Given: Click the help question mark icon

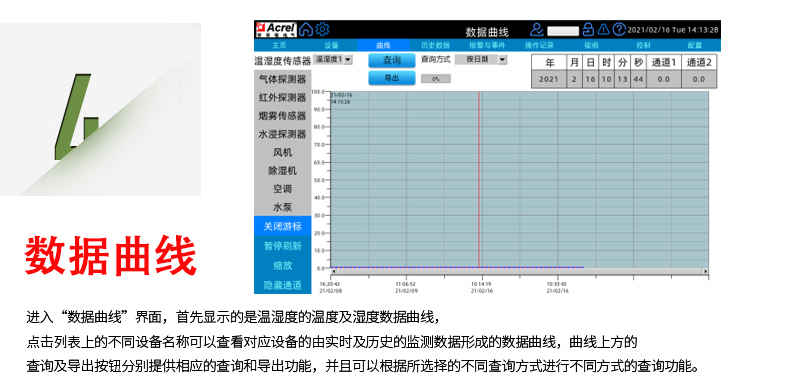Looking at the screenshot, I should 619,30.
